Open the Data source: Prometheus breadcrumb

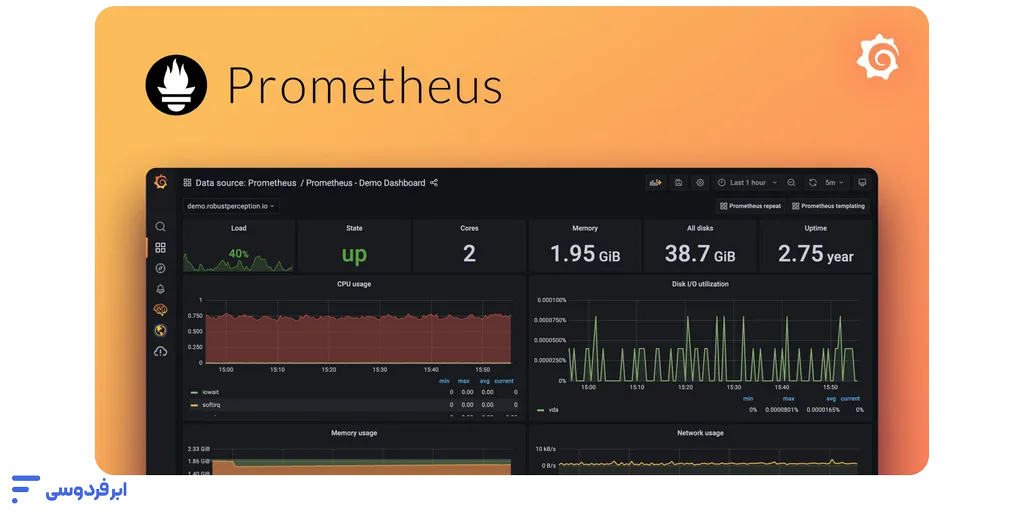click(x=246, y=183)
